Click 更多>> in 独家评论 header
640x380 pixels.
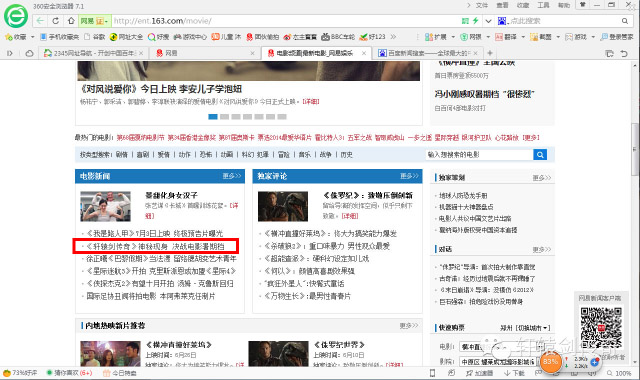pos(409,176)
